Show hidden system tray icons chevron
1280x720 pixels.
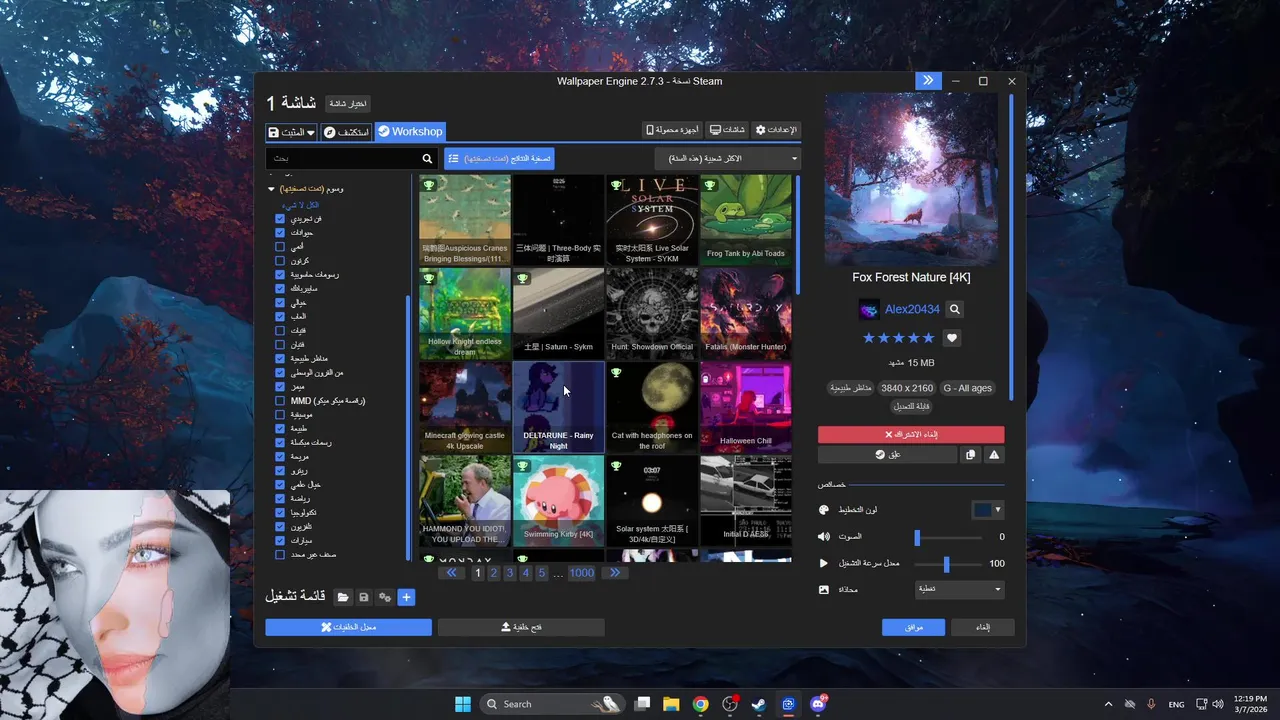coord(1107,704)
